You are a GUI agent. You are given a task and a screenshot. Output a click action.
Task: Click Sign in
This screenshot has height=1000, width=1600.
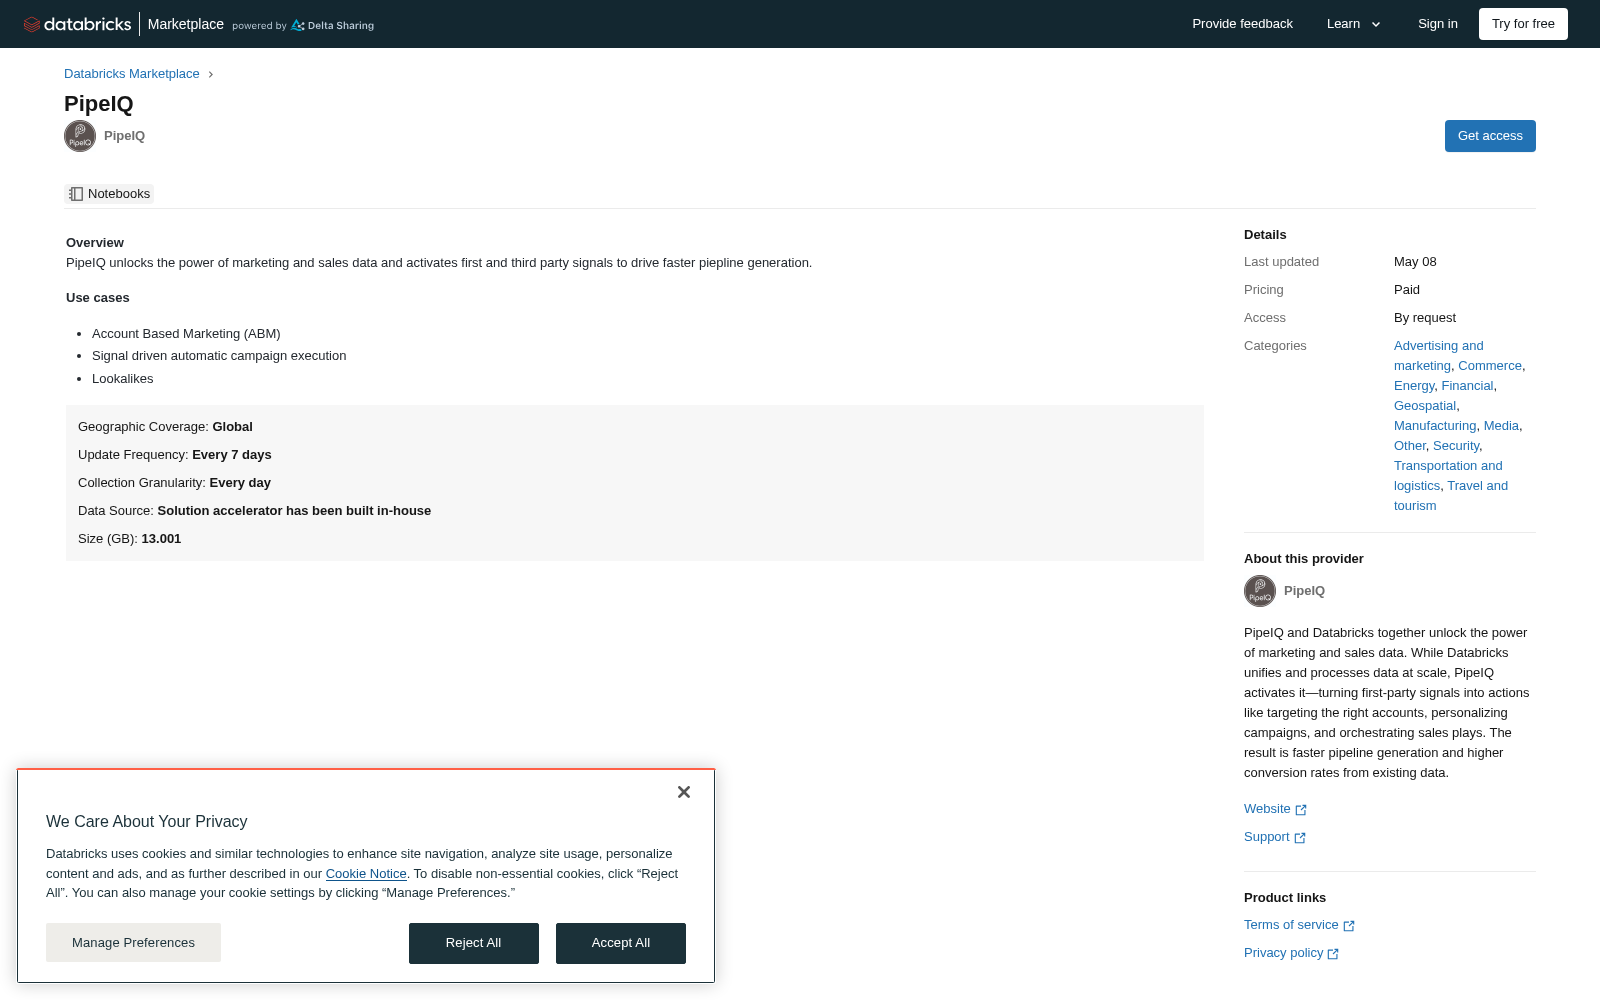[x=1437, y=24]
